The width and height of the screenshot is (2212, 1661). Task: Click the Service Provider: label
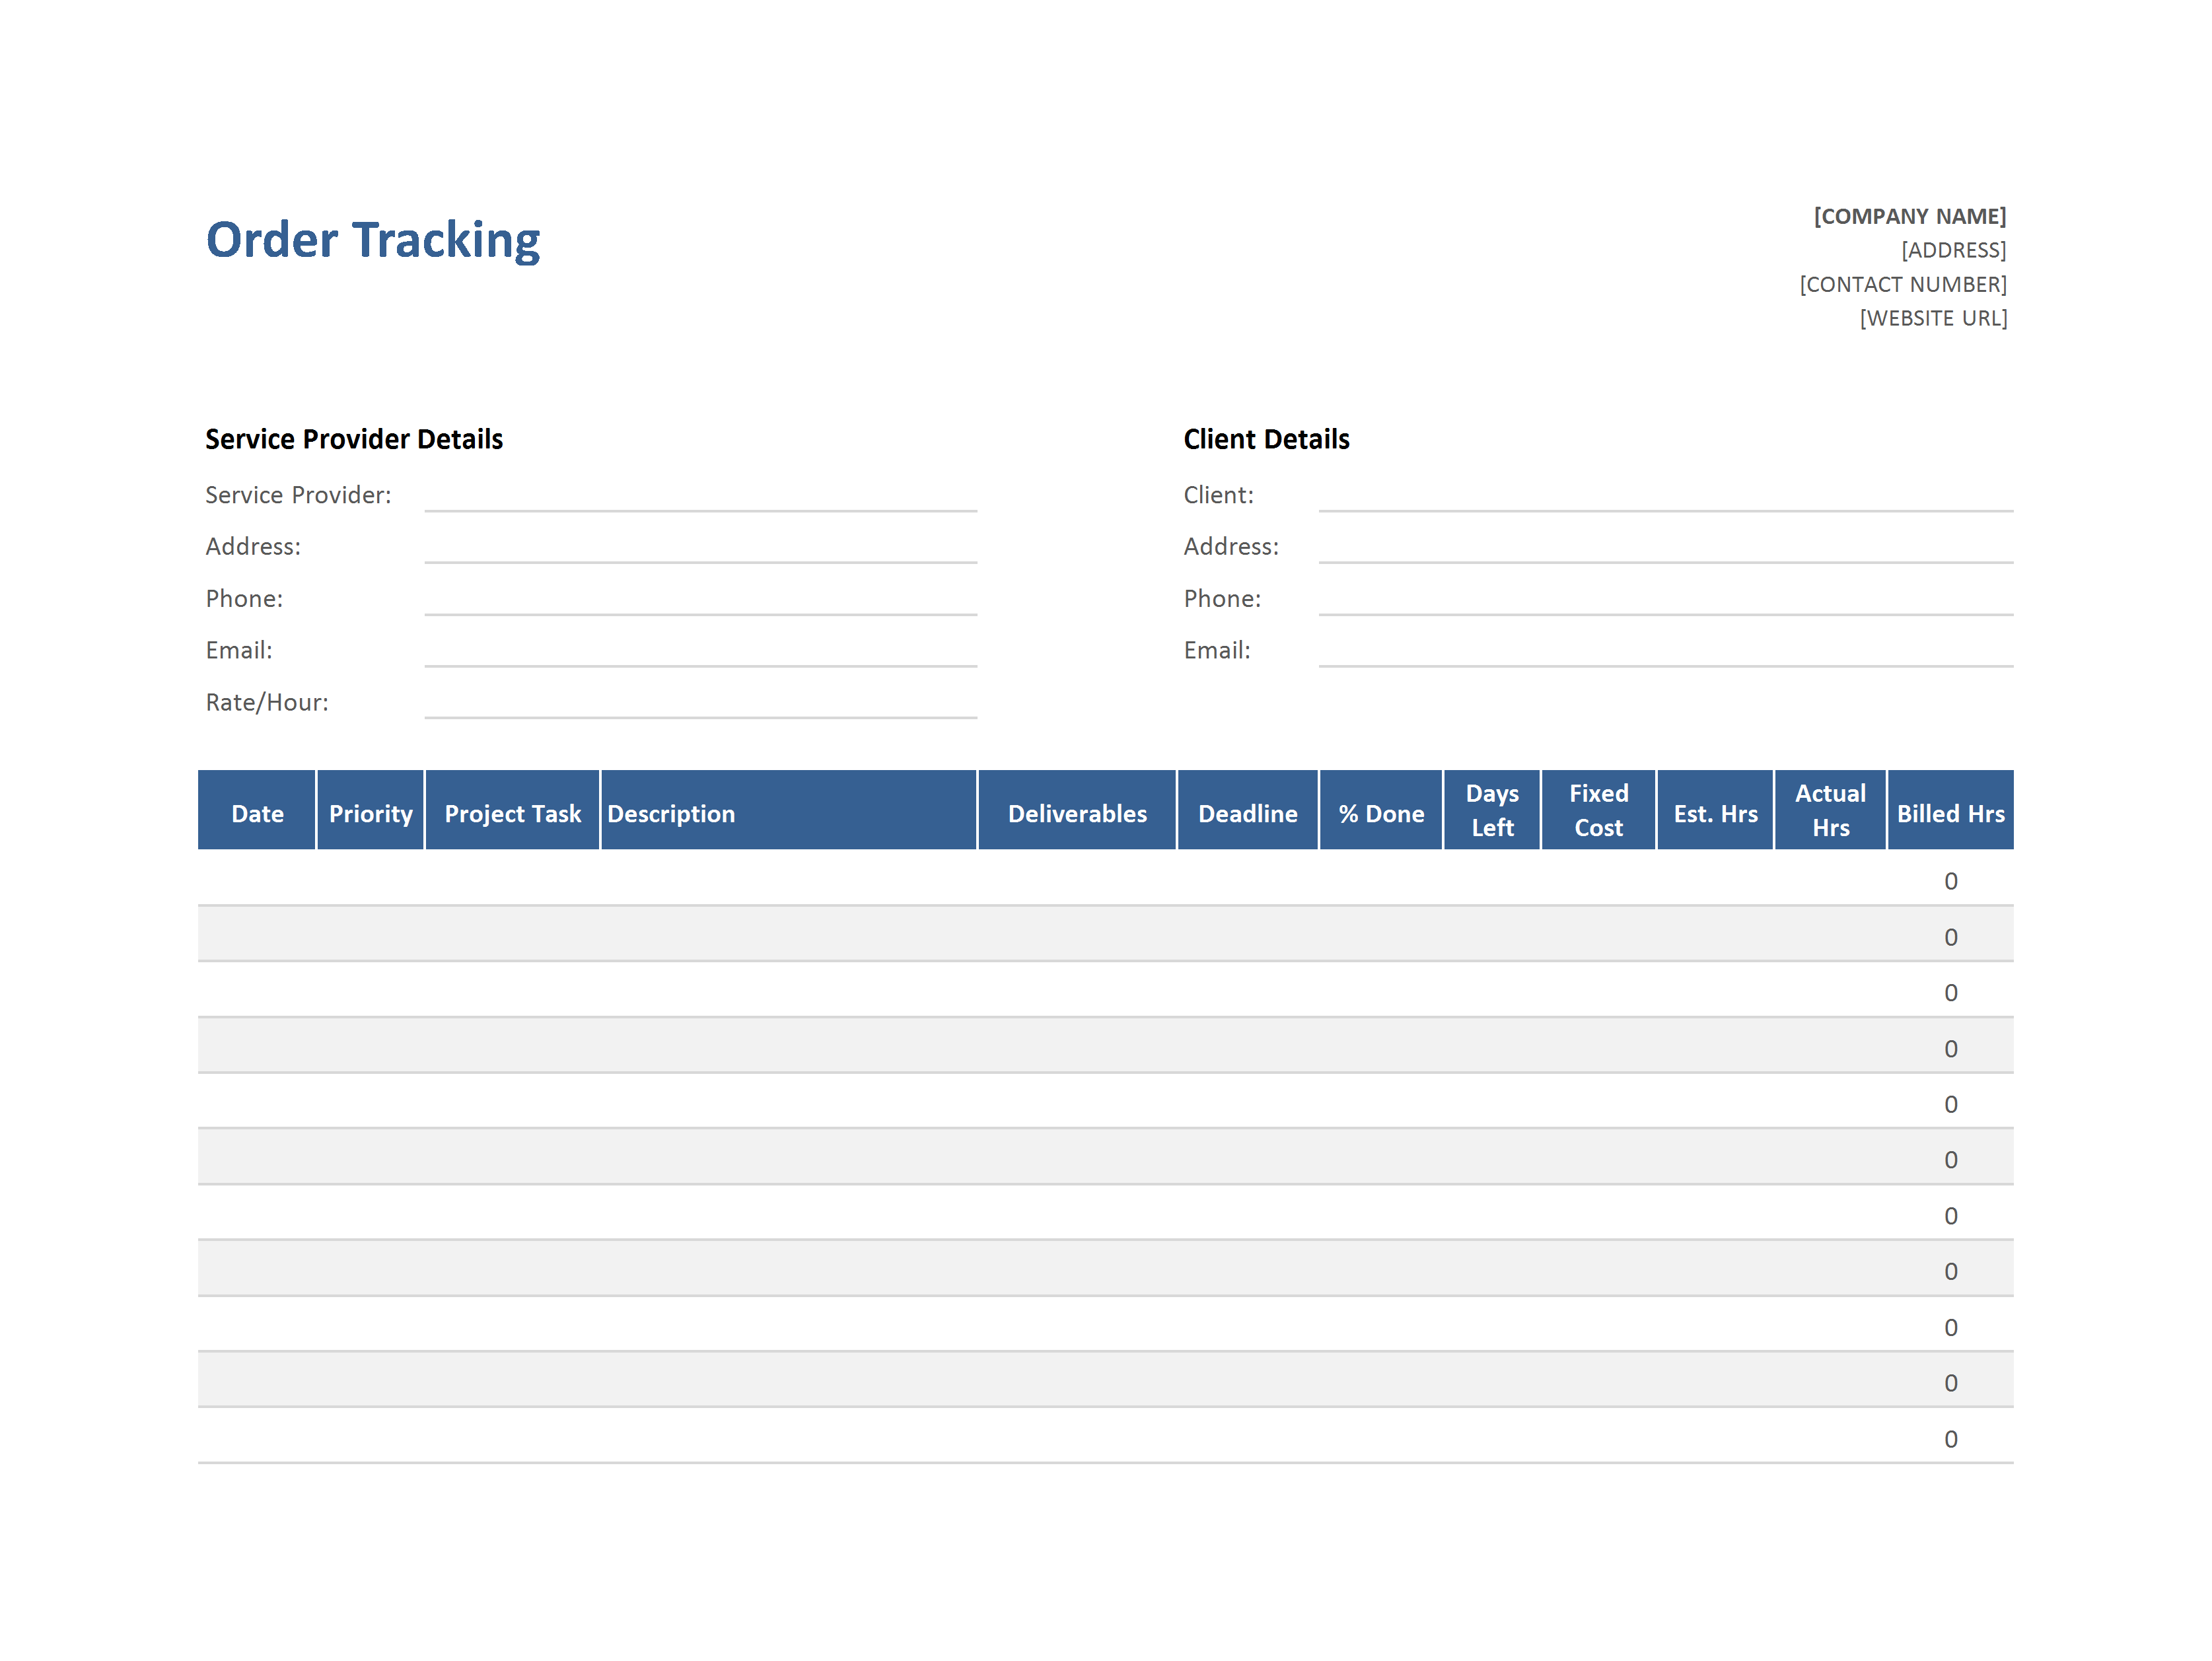coord(298,495)
